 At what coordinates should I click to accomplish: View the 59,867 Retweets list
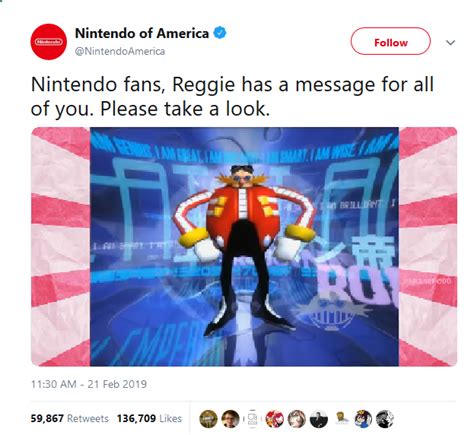(x=69, y=418)
